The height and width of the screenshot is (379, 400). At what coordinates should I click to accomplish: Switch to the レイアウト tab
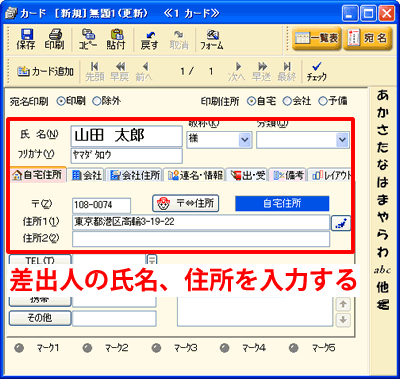pyautogui.click(x=330, y=175)
